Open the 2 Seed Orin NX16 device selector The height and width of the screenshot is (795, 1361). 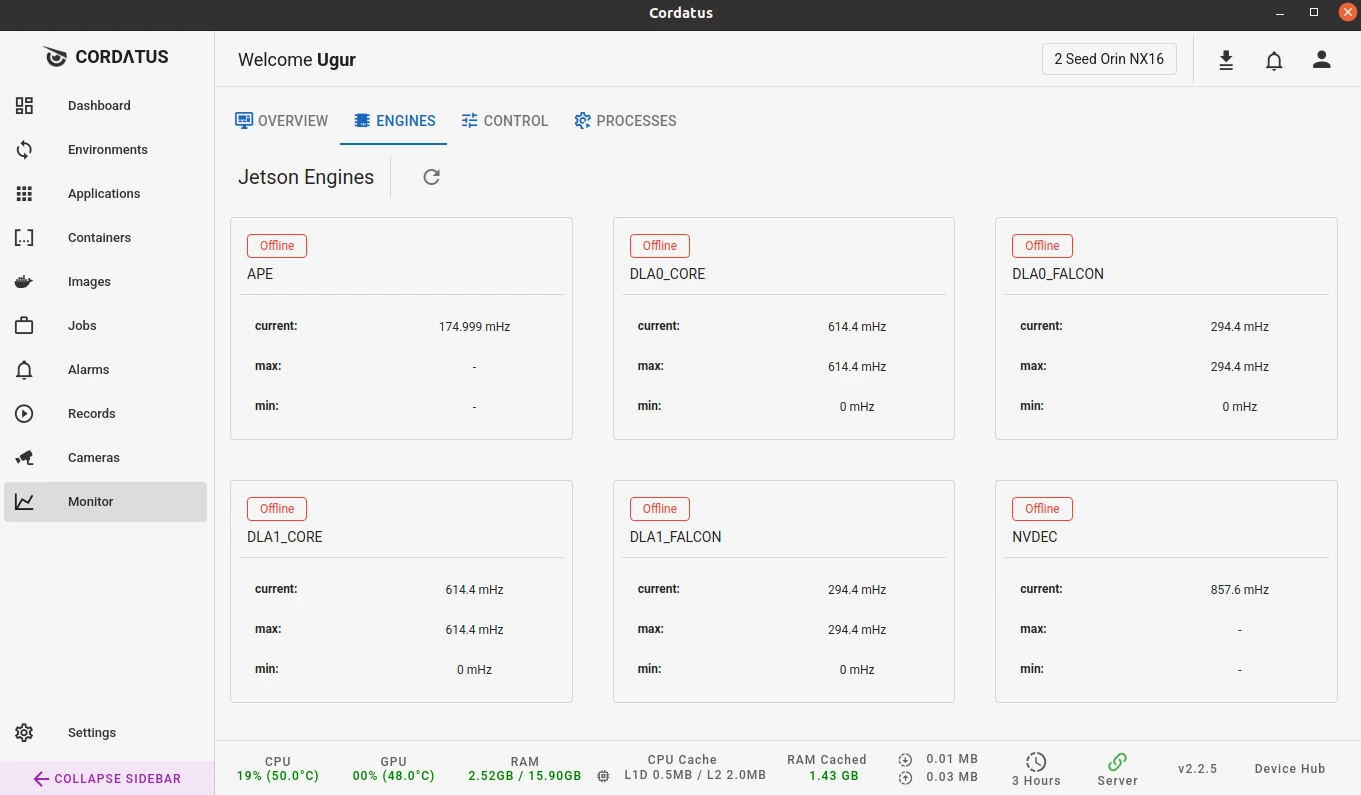point(1109,59)
